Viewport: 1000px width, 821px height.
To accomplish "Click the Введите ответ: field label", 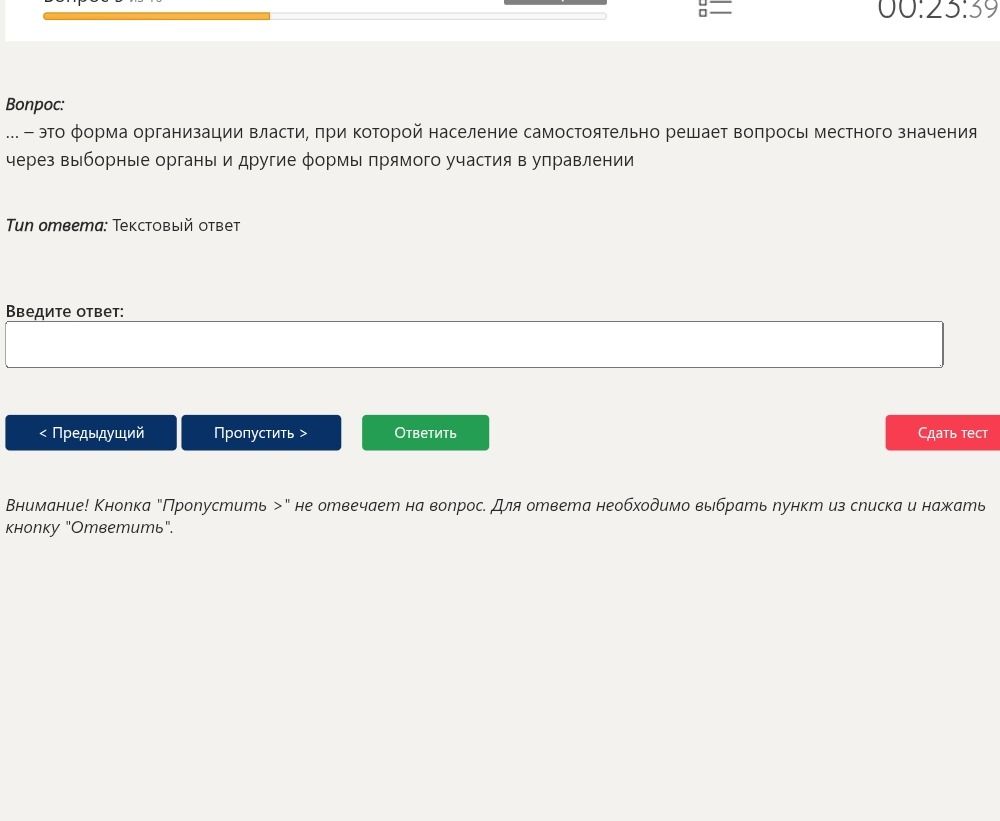I will (64, 311).
